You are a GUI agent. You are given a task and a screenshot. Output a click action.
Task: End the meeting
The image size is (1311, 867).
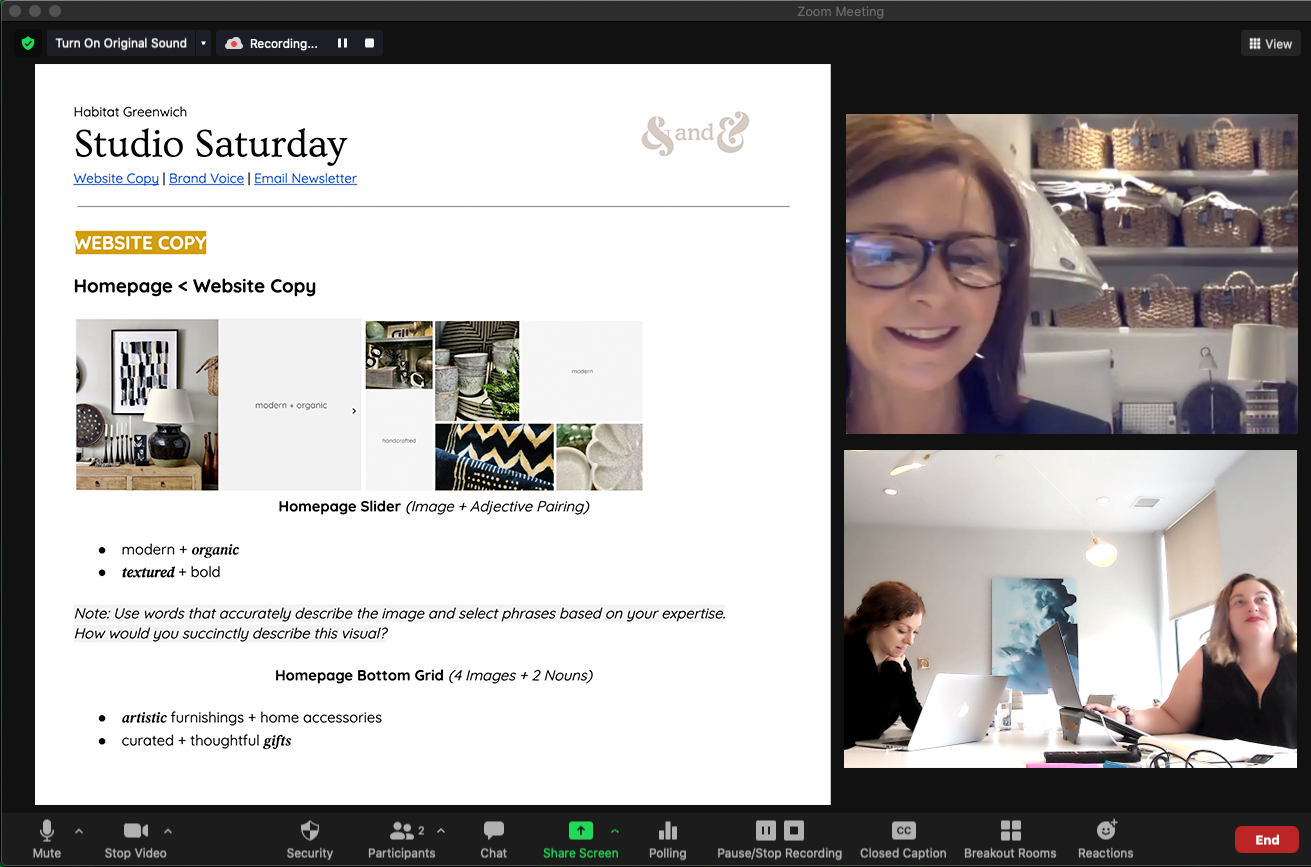pos(1267,839)
